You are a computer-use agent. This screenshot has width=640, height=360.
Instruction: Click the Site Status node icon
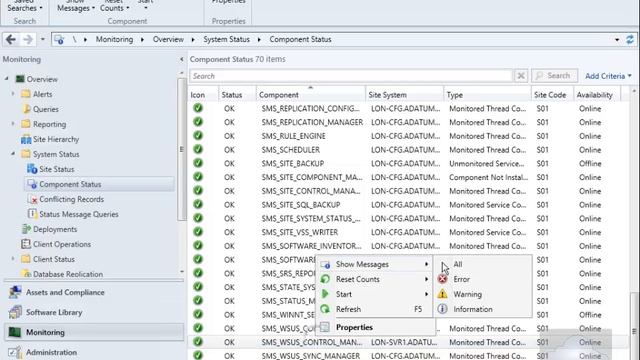32,169
